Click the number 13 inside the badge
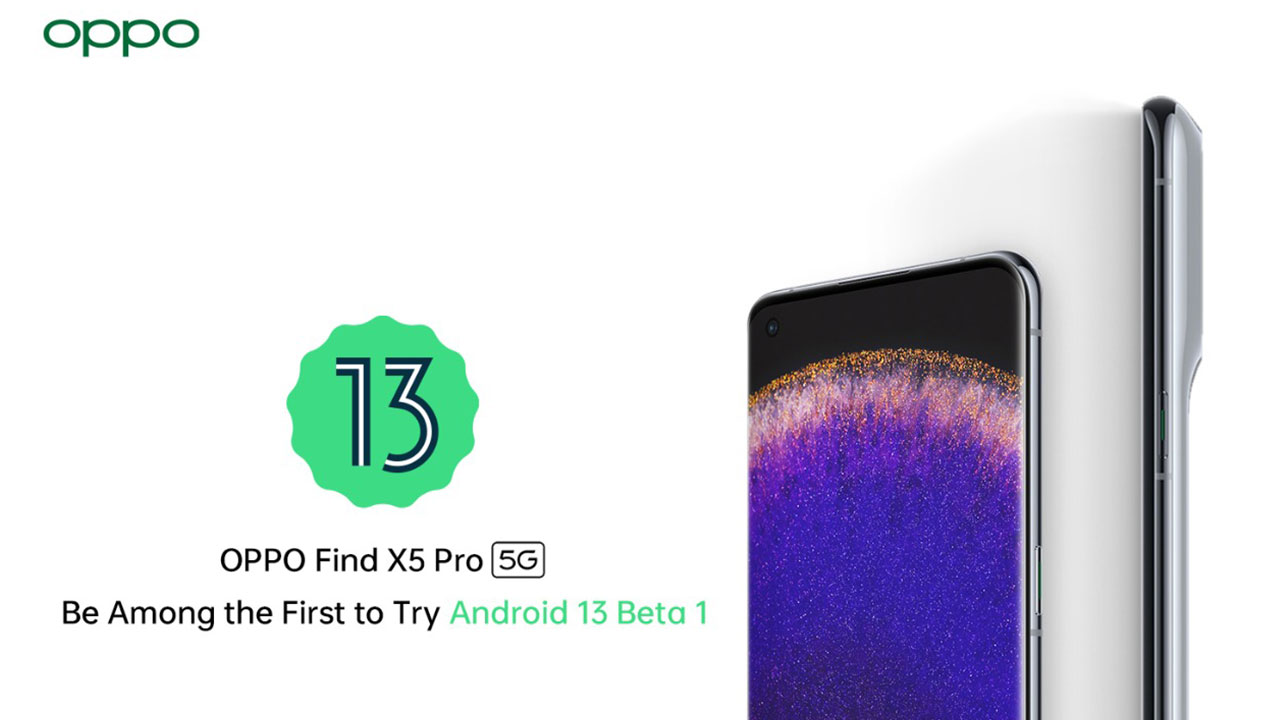1280x720 pixels. point(385,412)
